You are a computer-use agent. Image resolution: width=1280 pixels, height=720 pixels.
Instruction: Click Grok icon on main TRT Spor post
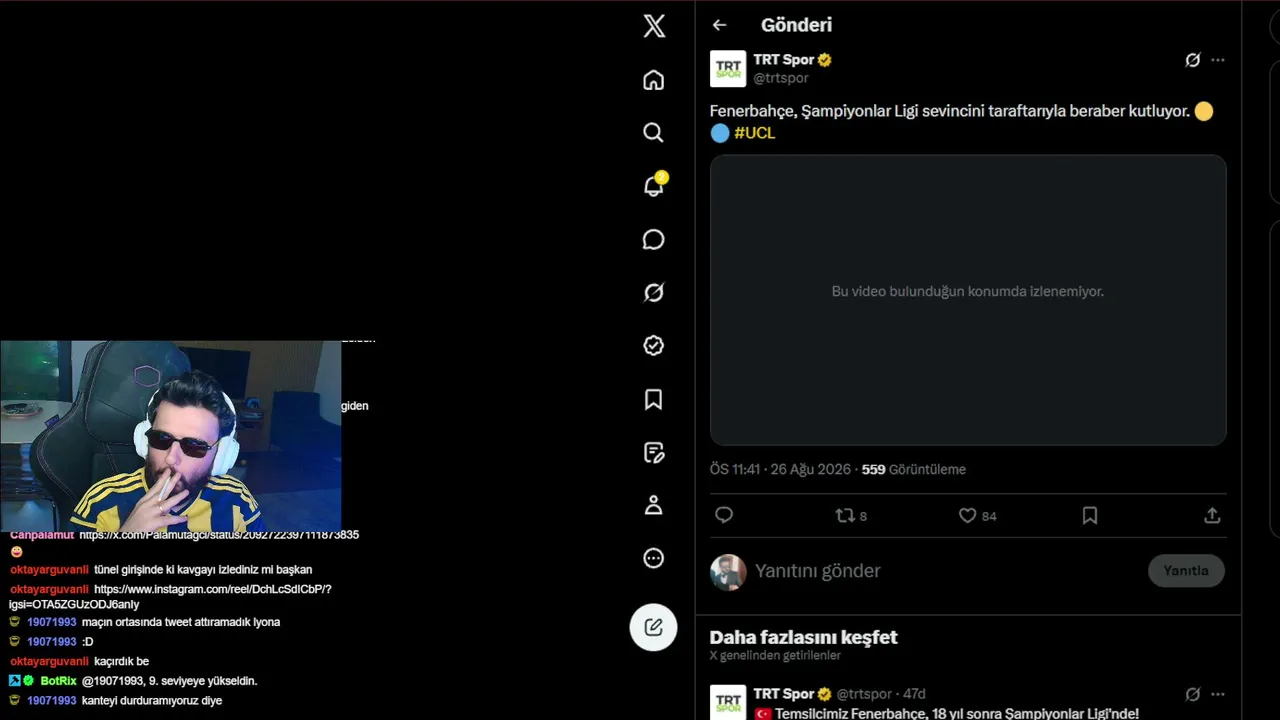pyautogui.click(x=1192, y=60)
